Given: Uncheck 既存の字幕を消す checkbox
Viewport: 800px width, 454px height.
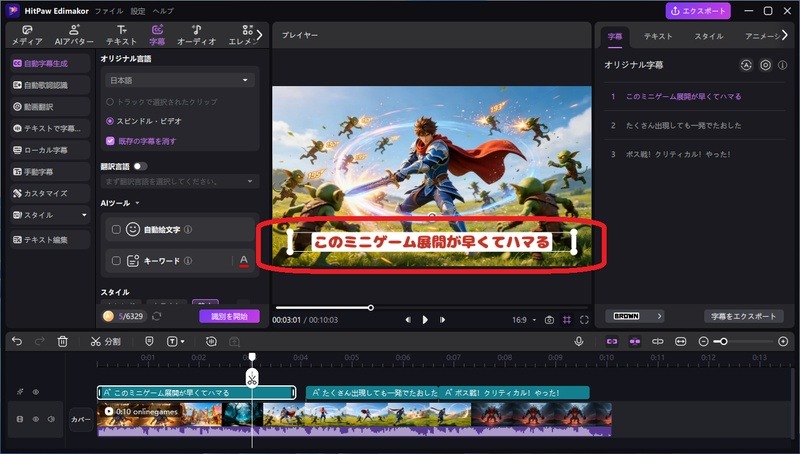Looking at the screenshot, I should [x=110, y=141].
